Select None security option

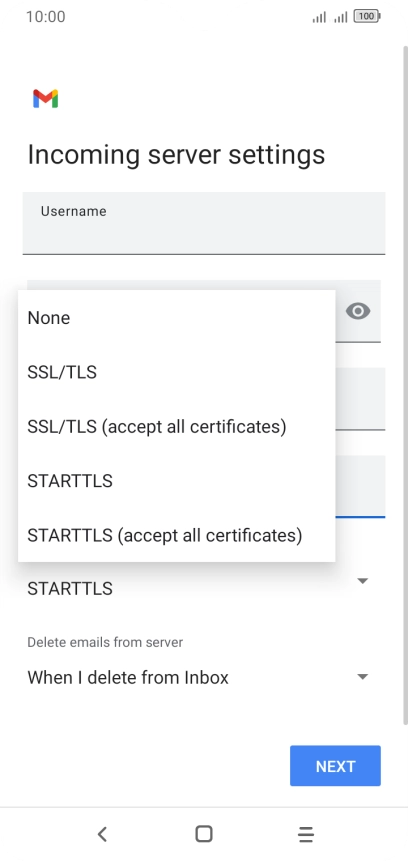click(x=177, y=318)
